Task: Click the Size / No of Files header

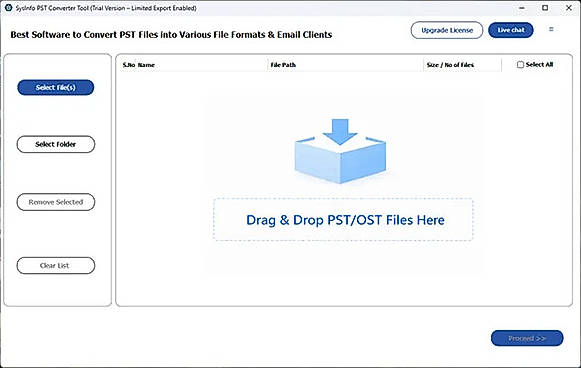Action: (x=450, y=65)
